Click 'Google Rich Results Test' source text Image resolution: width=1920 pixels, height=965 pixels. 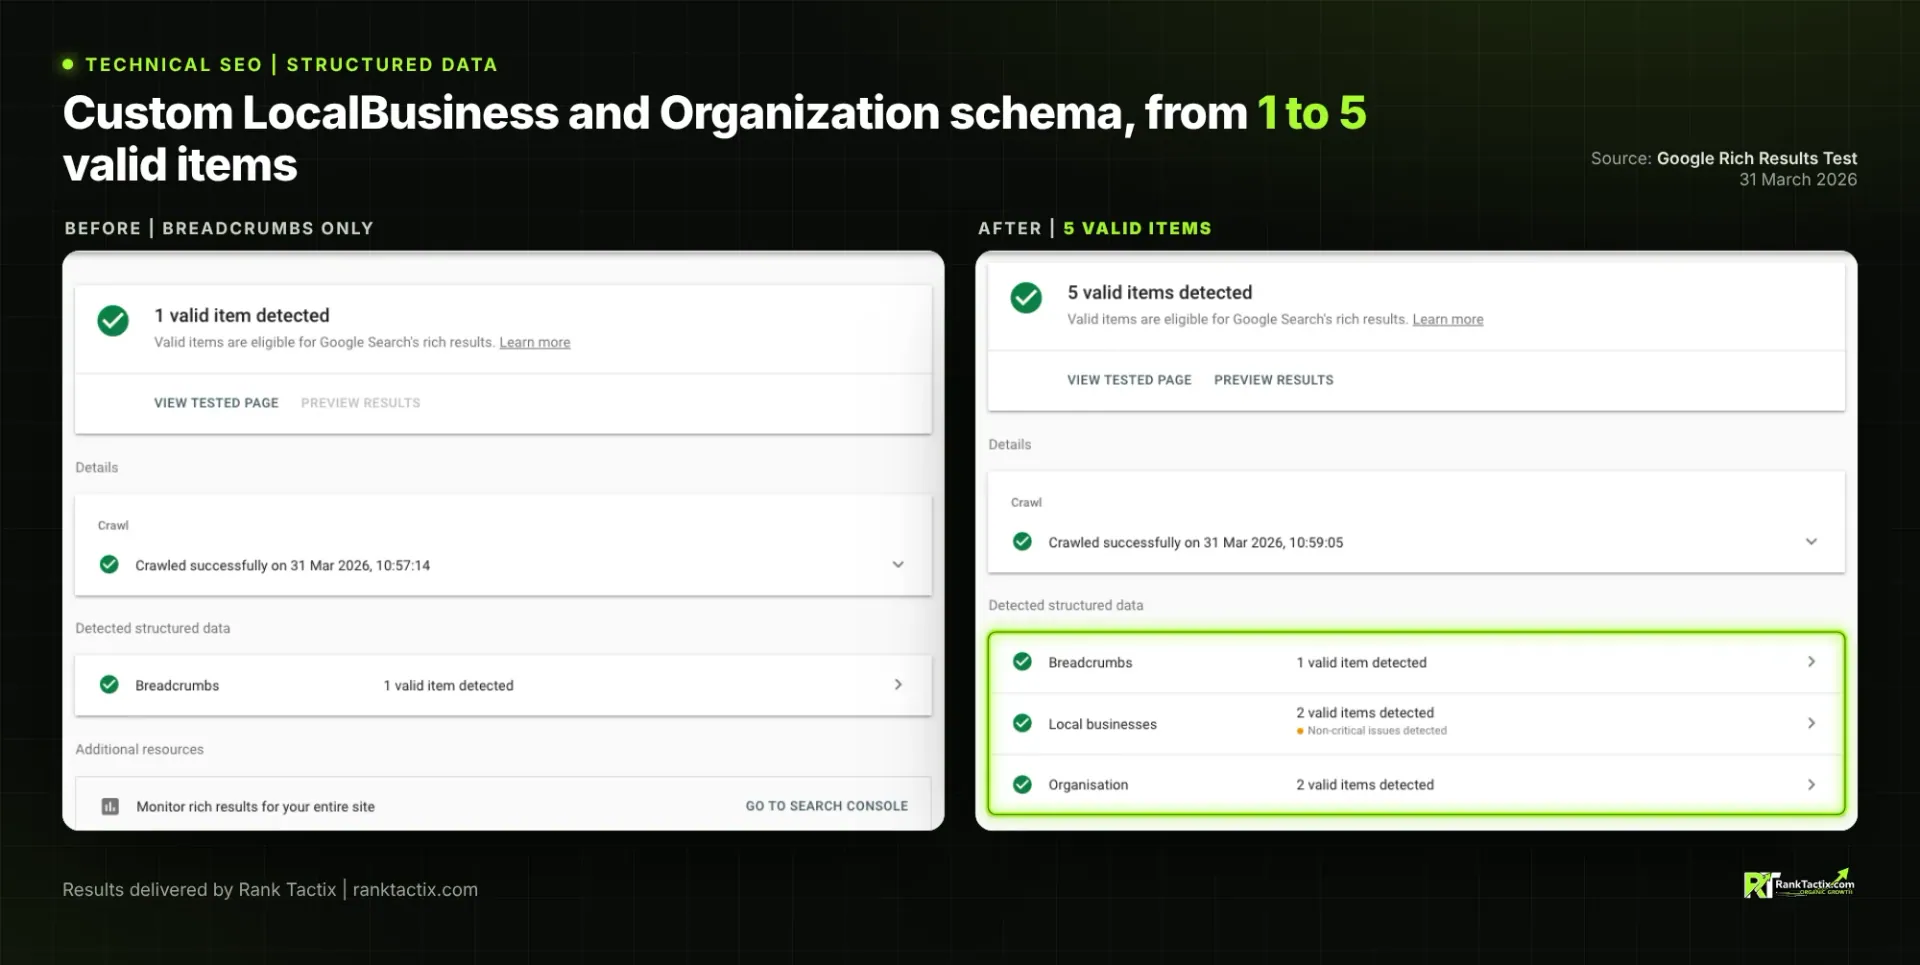pyautogui.click(x=1757, y=158)
